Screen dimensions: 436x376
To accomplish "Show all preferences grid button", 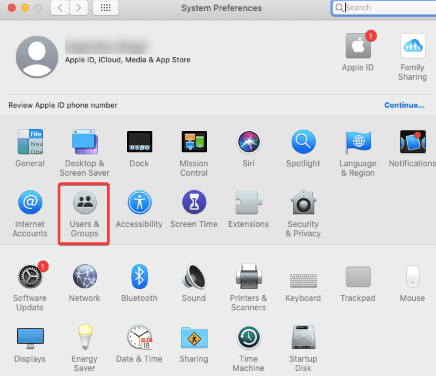I will coord(105,8).
